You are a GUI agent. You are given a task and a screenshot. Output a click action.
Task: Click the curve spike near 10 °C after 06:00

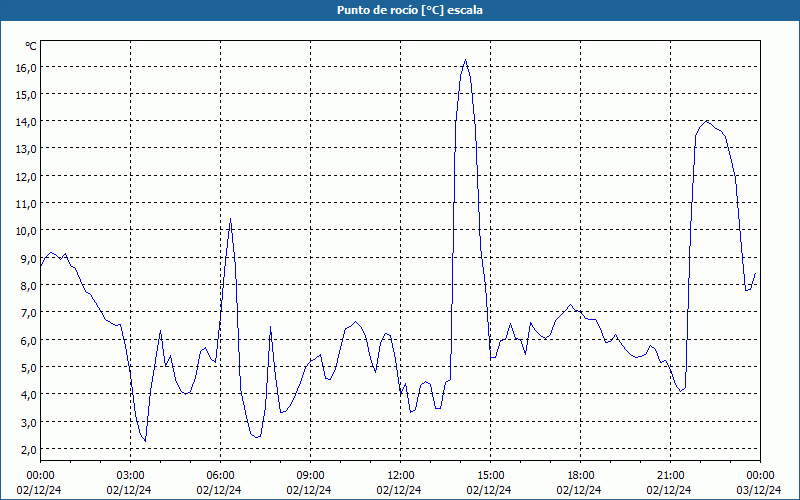coord(231,219)
